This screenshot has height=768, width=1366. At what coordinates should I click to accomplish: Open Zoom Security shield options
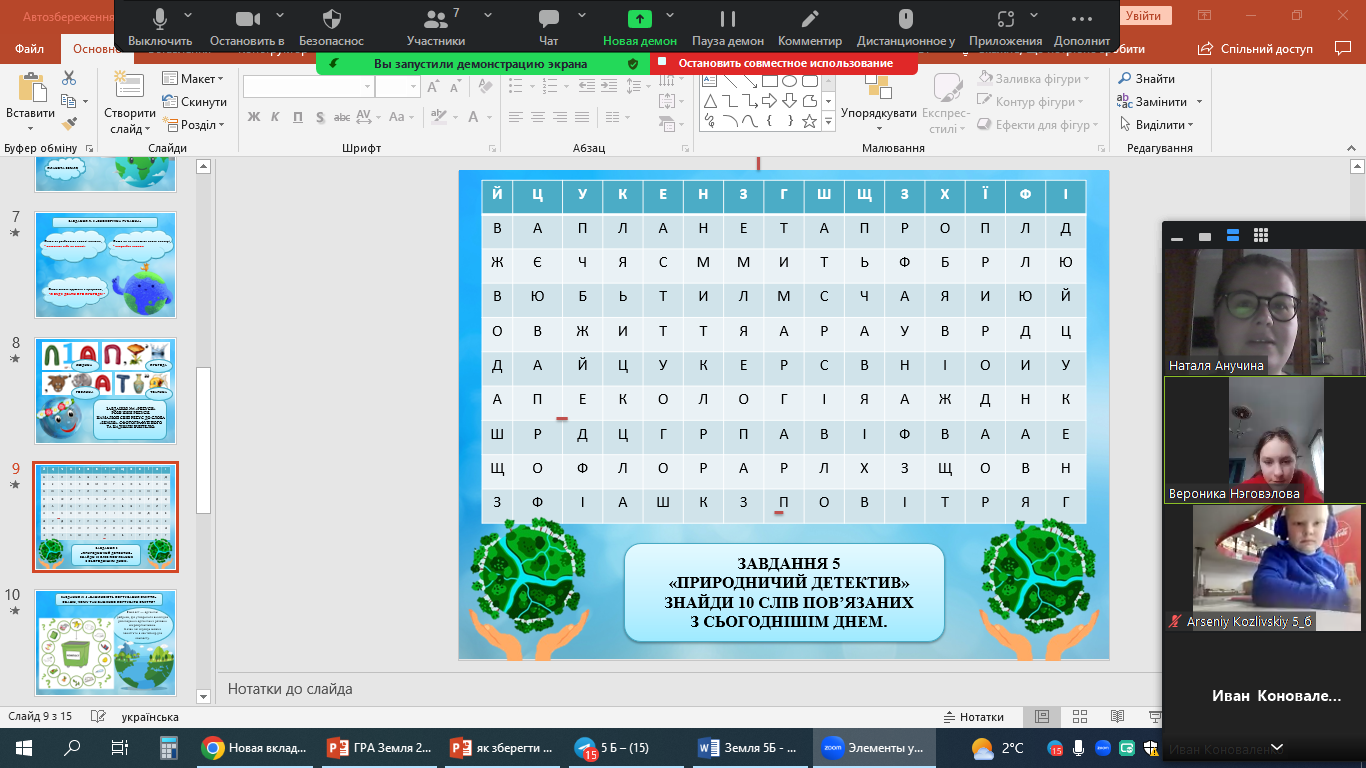333,25
